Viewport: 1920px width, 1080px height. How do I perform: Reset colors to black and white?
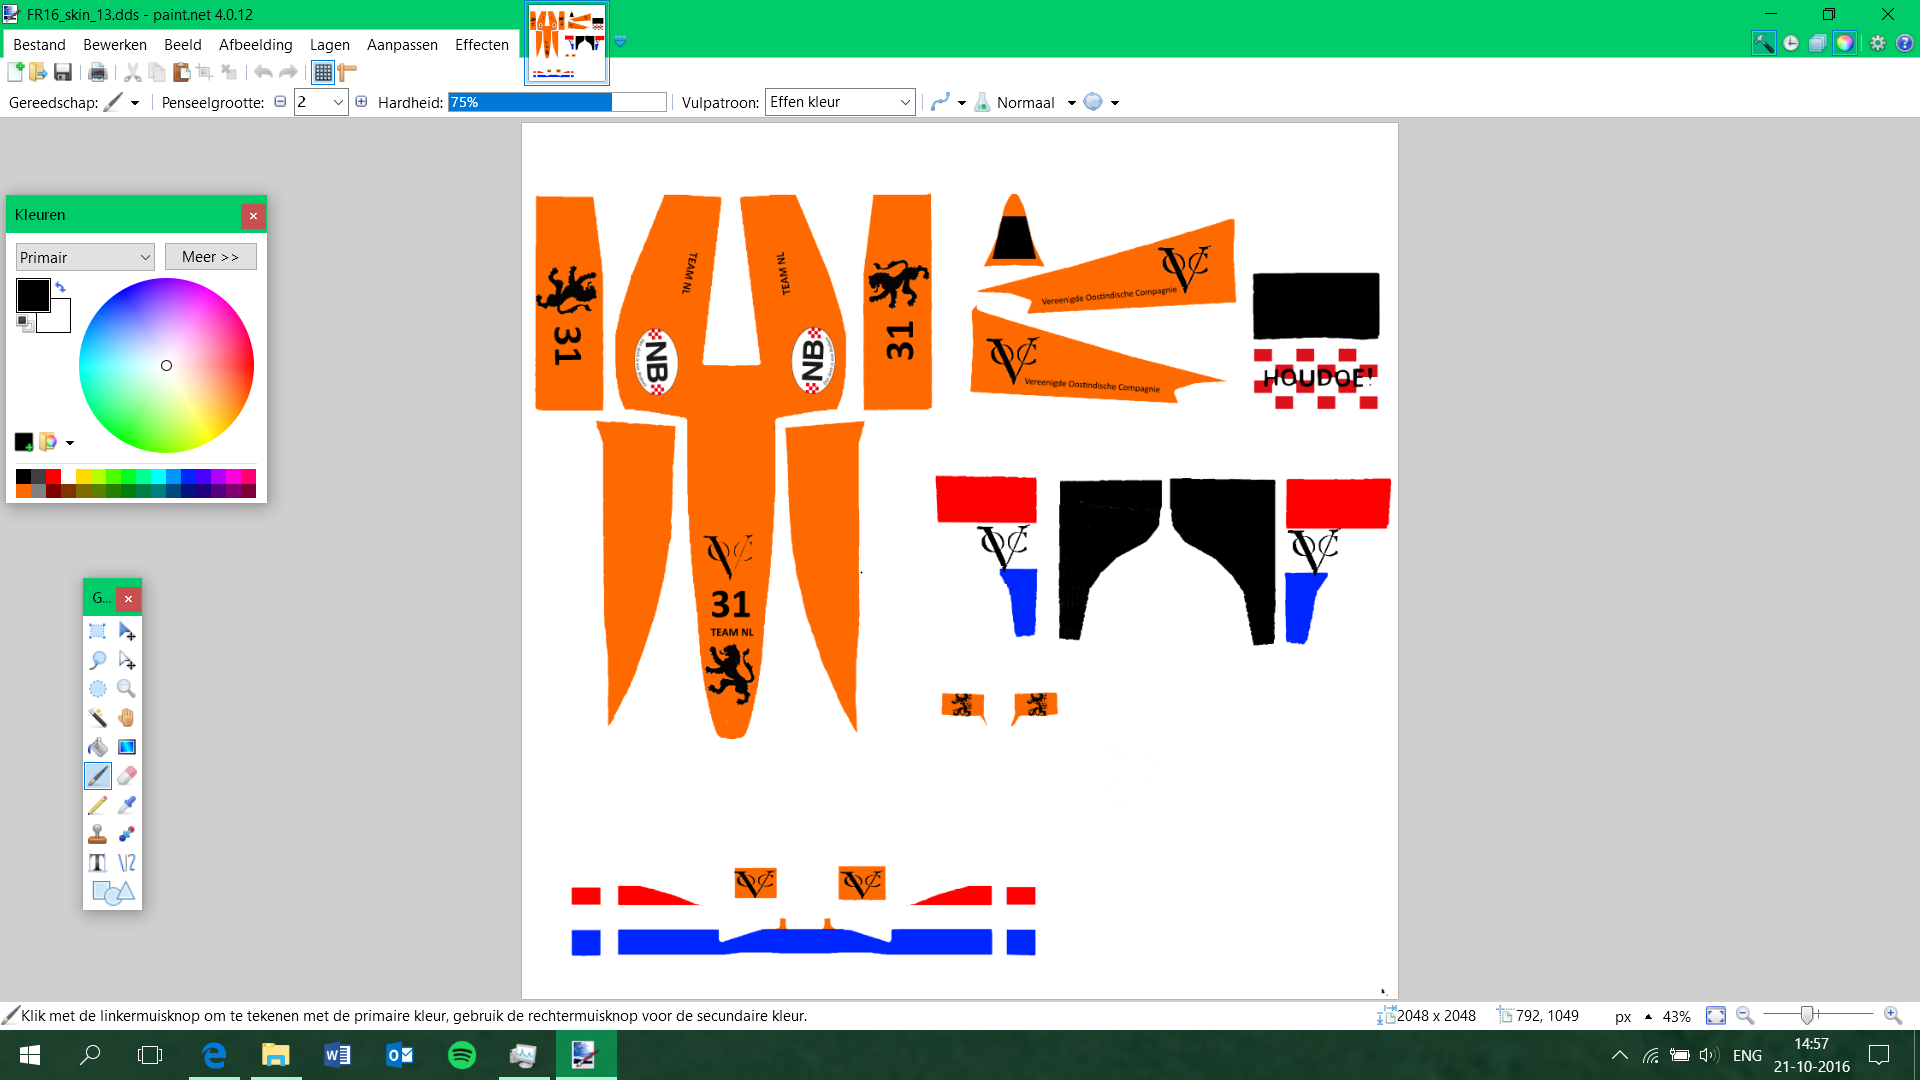[x=25, y=323]
